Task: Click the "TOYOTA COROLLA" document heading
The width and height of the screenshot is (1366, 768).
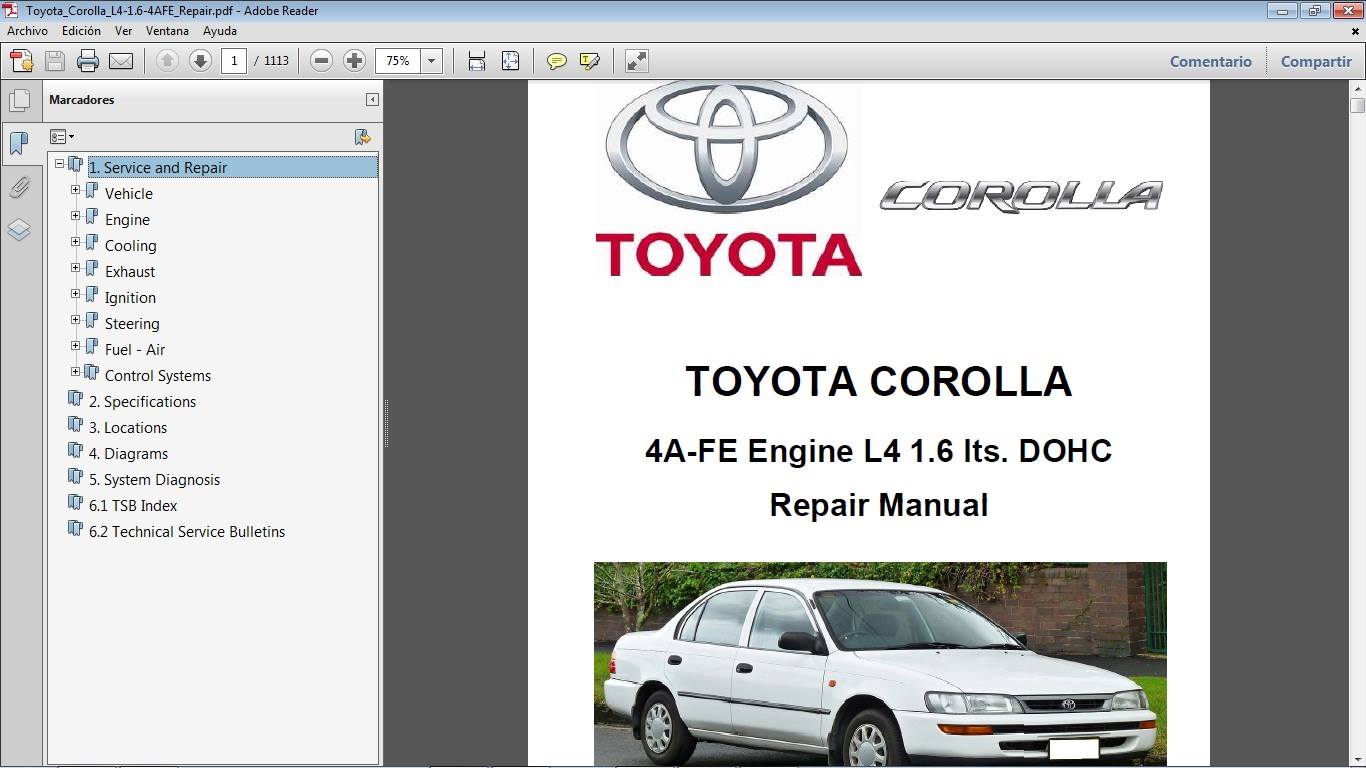Action: pos(878,381)
